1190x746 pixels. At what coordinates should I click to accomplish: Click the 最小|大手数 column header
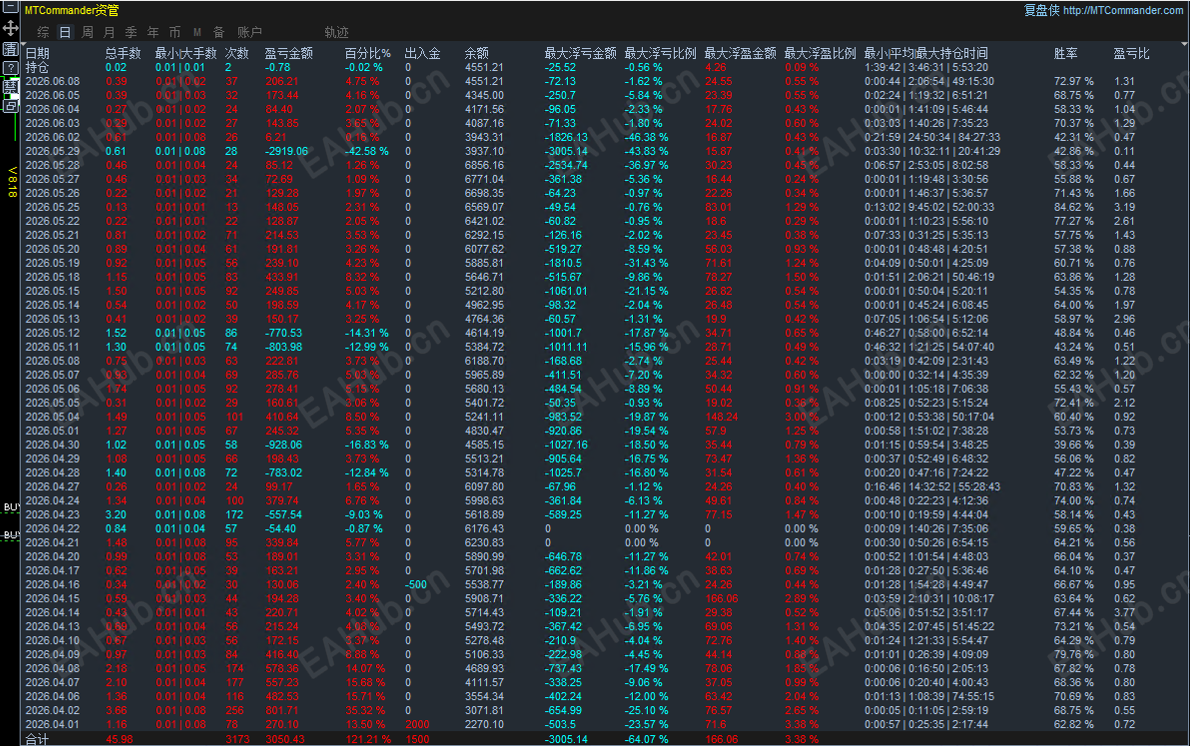point(186,53)
